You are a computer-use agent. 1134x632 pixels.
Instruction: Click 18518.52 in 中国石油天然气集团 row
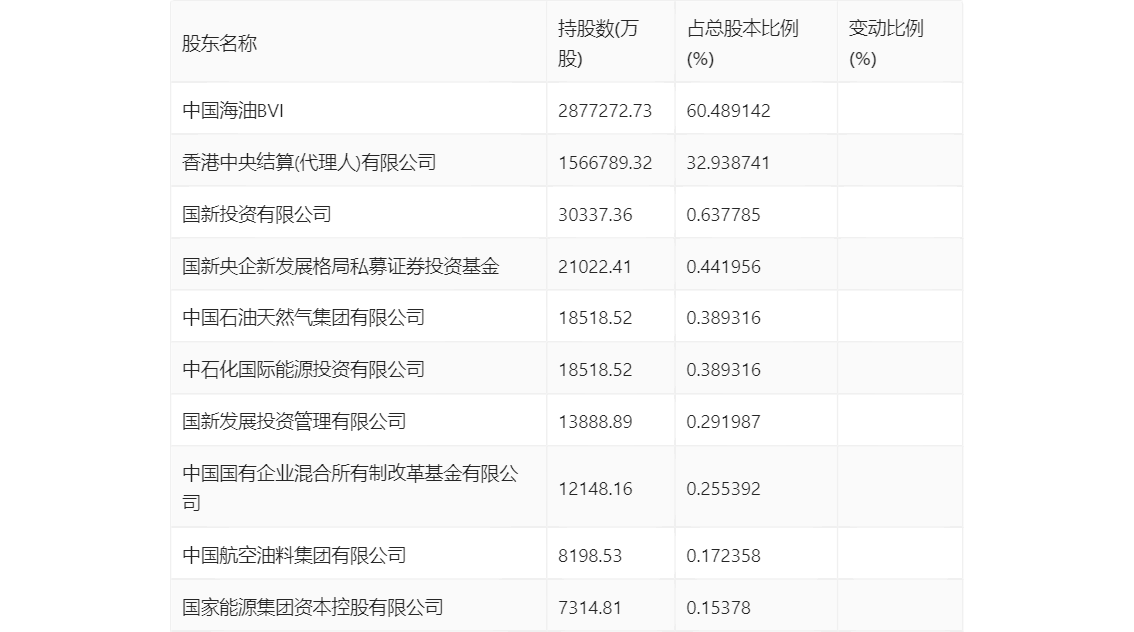coord(595,317)
